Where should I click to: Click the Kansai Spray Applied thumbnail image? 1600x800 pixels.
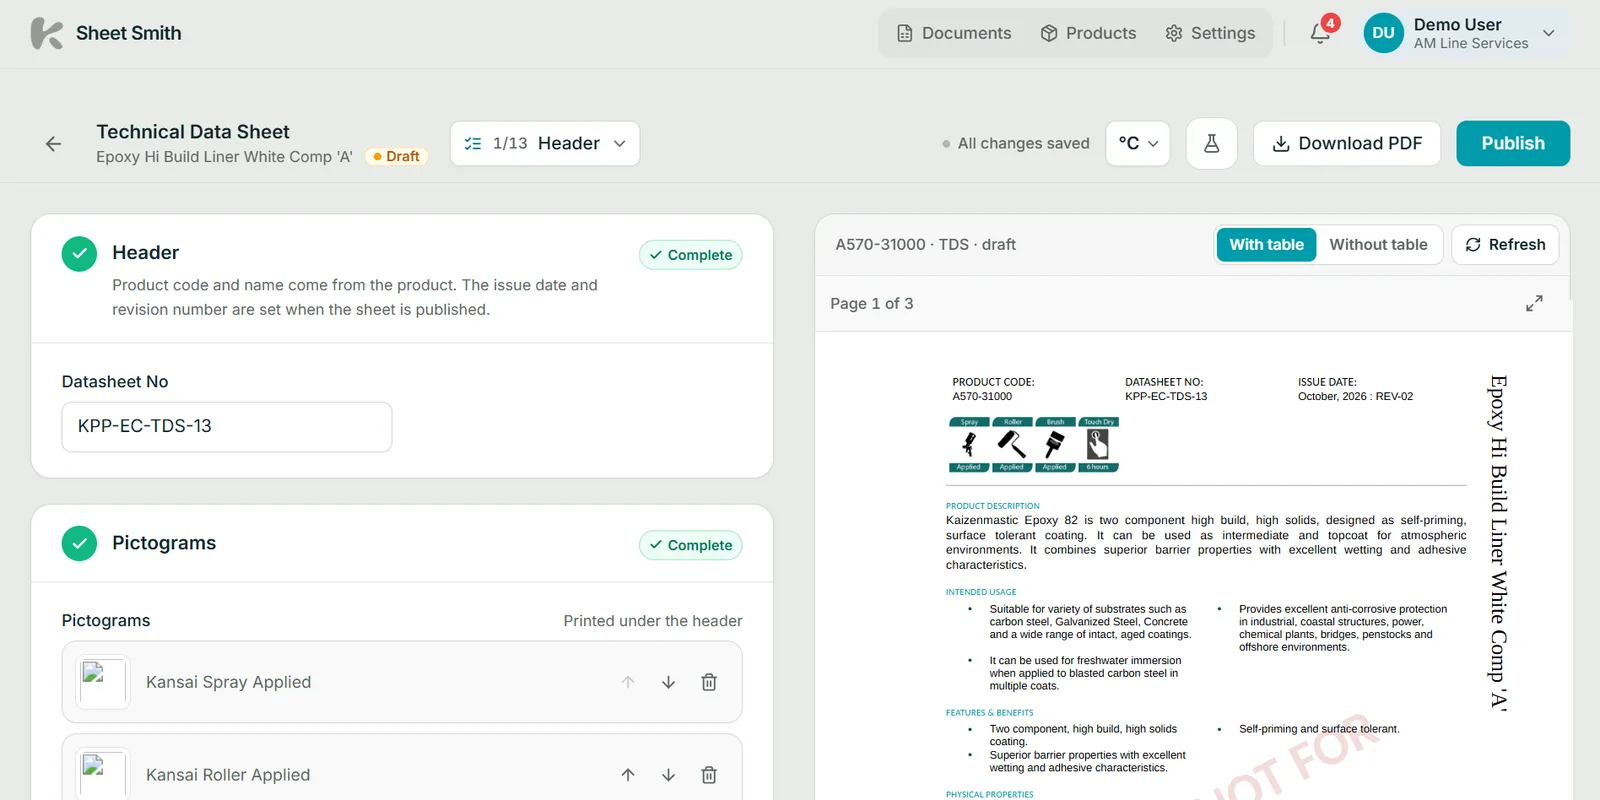click(103, 682)
